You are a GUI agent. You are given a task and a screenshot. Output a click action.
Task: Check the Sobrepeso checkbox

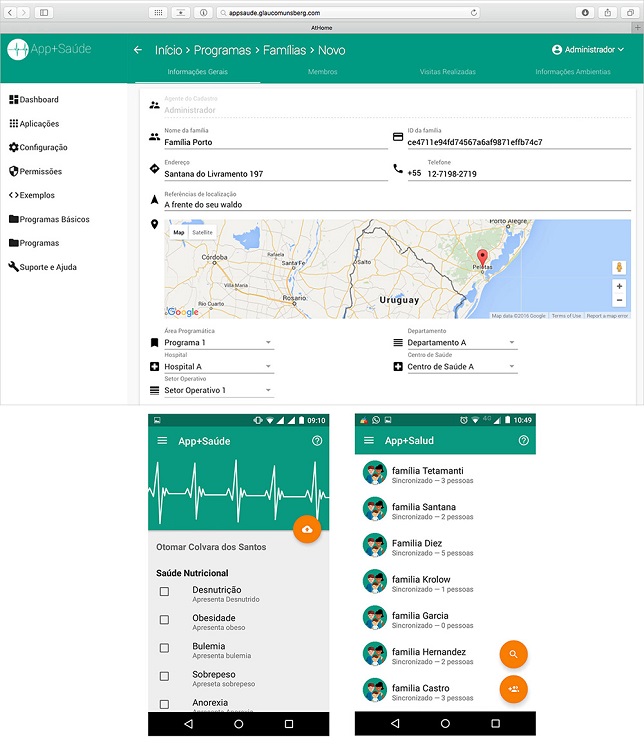pyautogui.click(x=164, y=676)
